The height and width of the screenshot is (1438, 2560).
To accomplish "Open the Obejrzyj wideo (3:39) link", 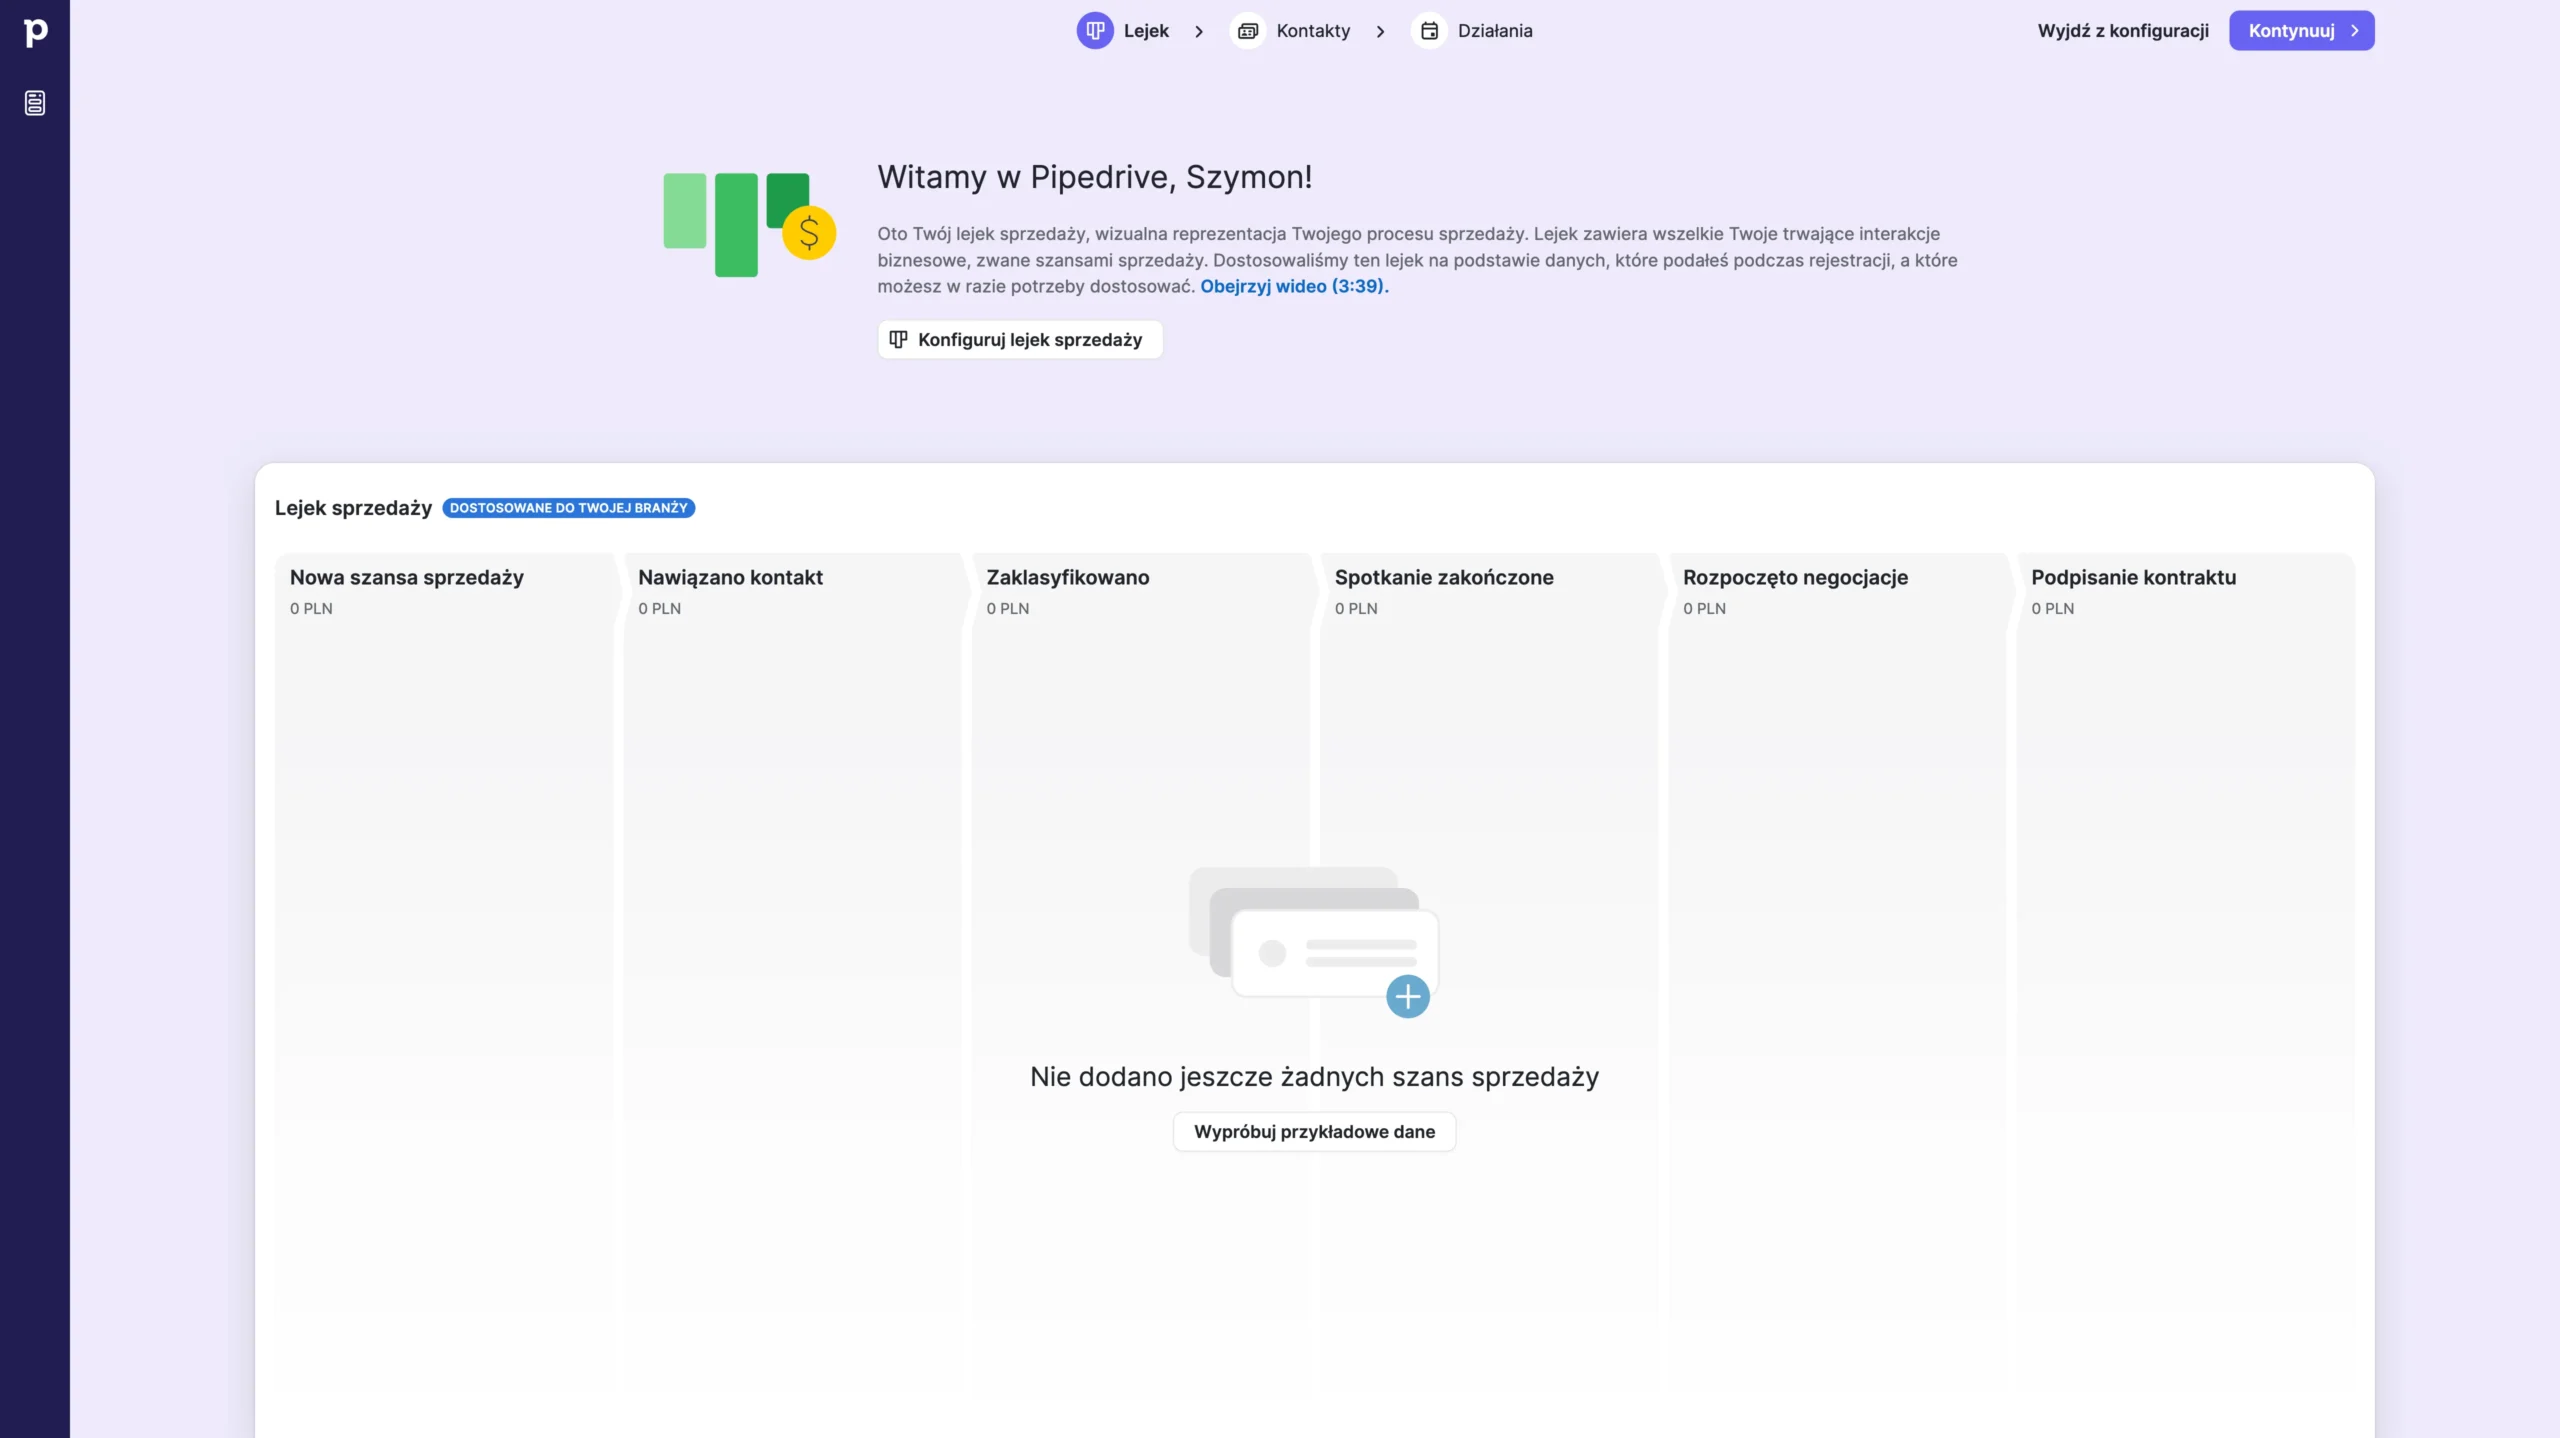I will (1294, 286).
